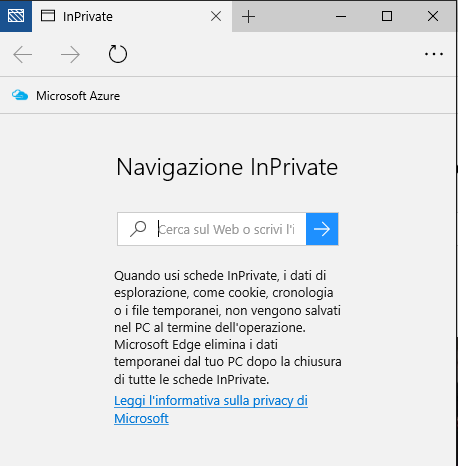Go back with the left arrow

pyautogui.click(x=22, y=54)
